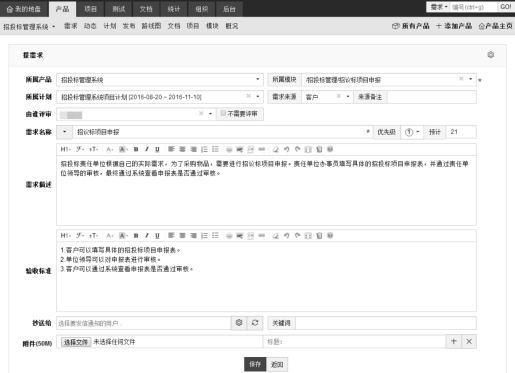Add another attachment row with plus button
This screenshot has height=373, width=515.
coord(454,341)
